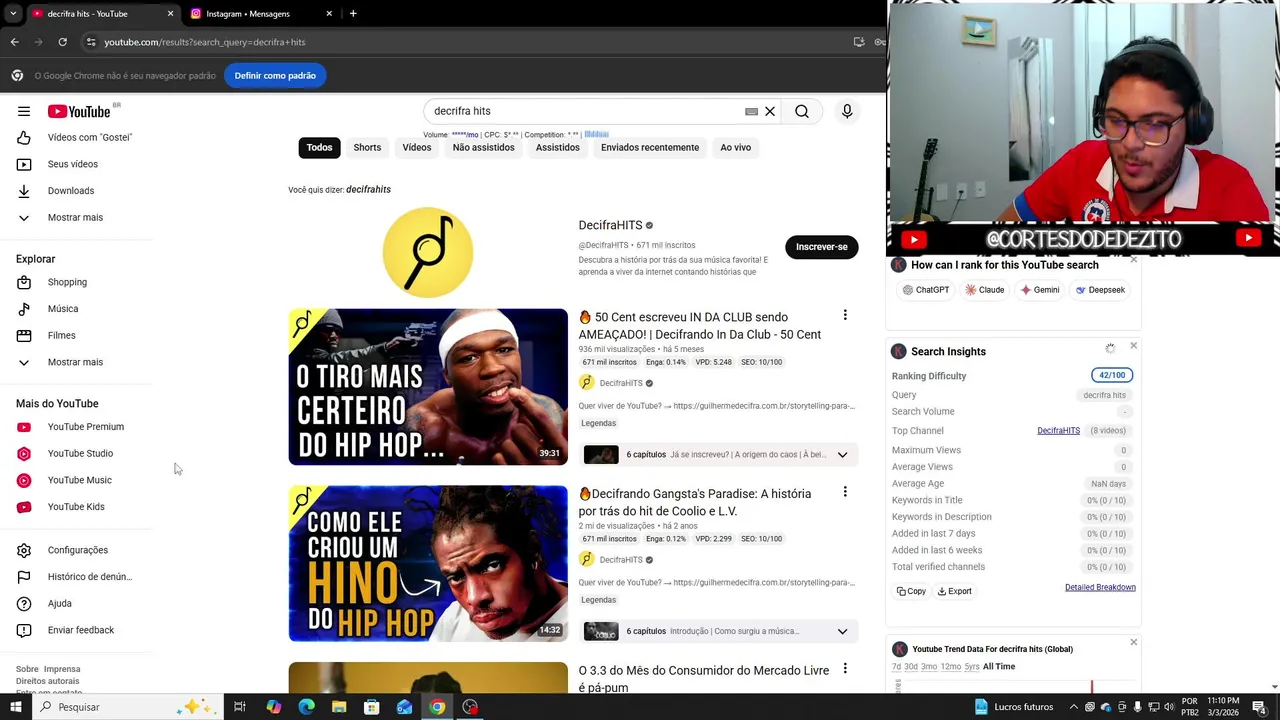The height and width of the screenshot is (720, 1280).
Task: Open options menu for 50 Cent video
Action: pos(845,316)
